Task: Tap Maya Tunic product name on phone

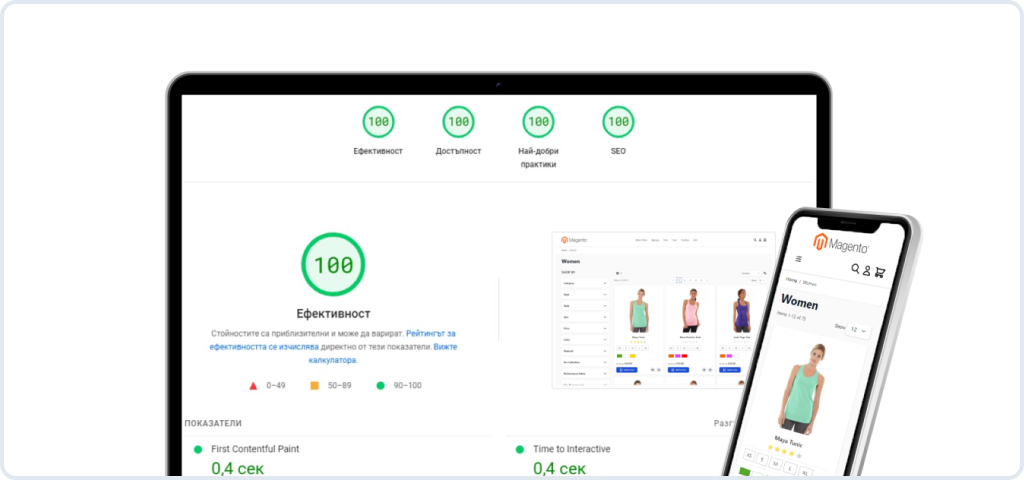Action: 788,439
